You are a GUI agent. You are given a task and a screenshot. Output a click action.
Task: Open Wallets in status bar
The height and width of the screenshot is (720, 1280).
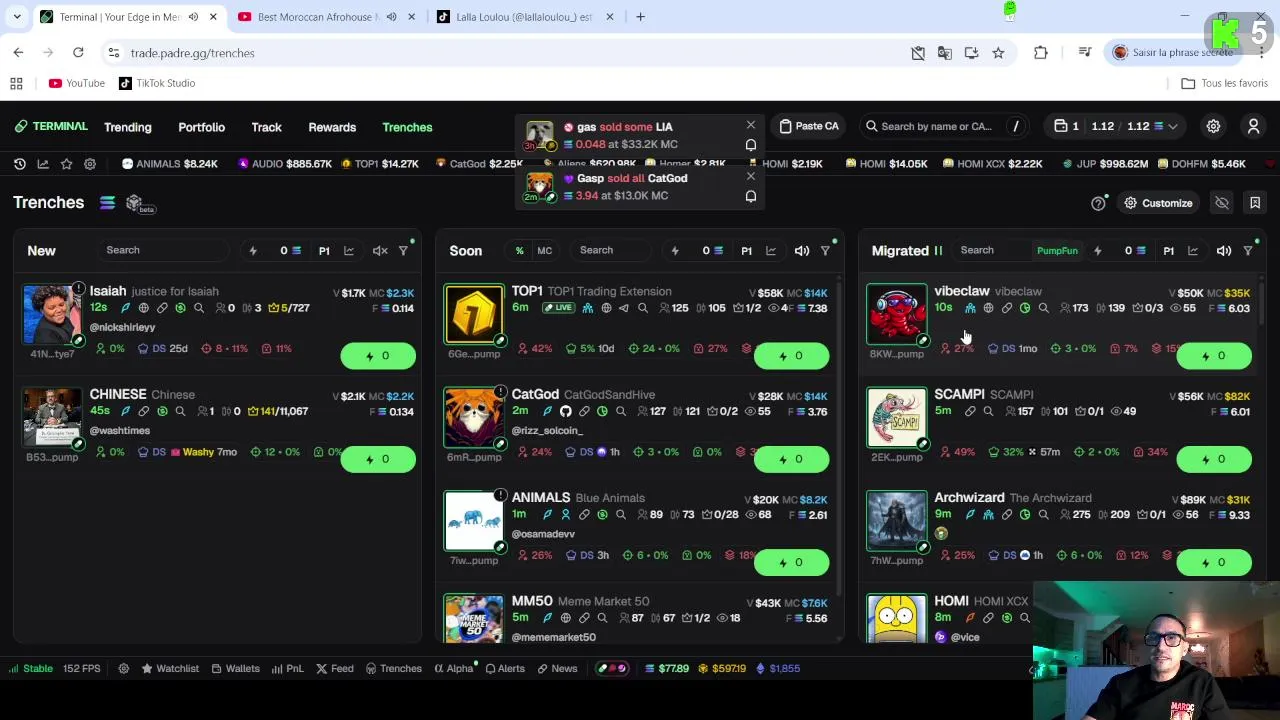(x=235, y=668)
